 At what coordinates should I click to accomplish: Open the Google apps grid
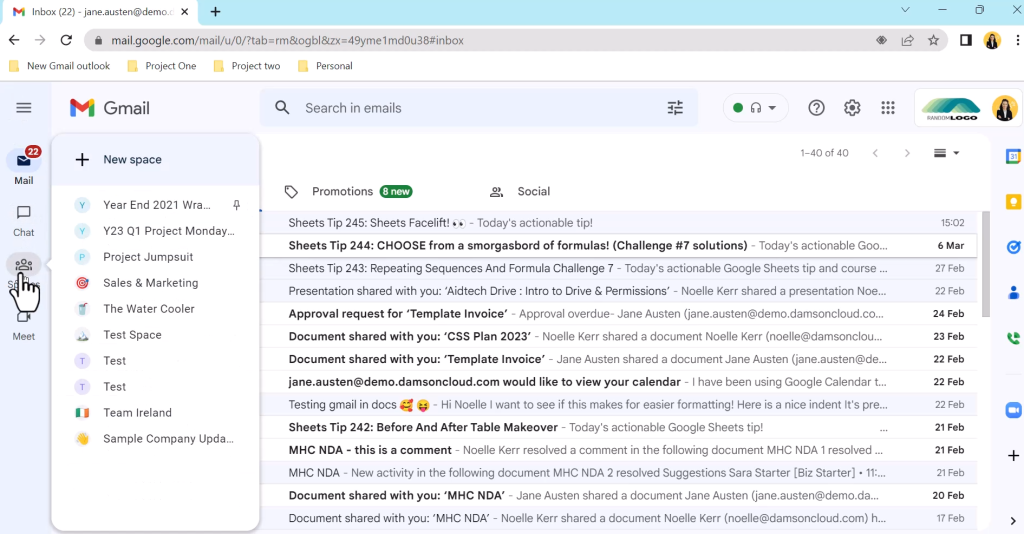[x=888, y=108]
